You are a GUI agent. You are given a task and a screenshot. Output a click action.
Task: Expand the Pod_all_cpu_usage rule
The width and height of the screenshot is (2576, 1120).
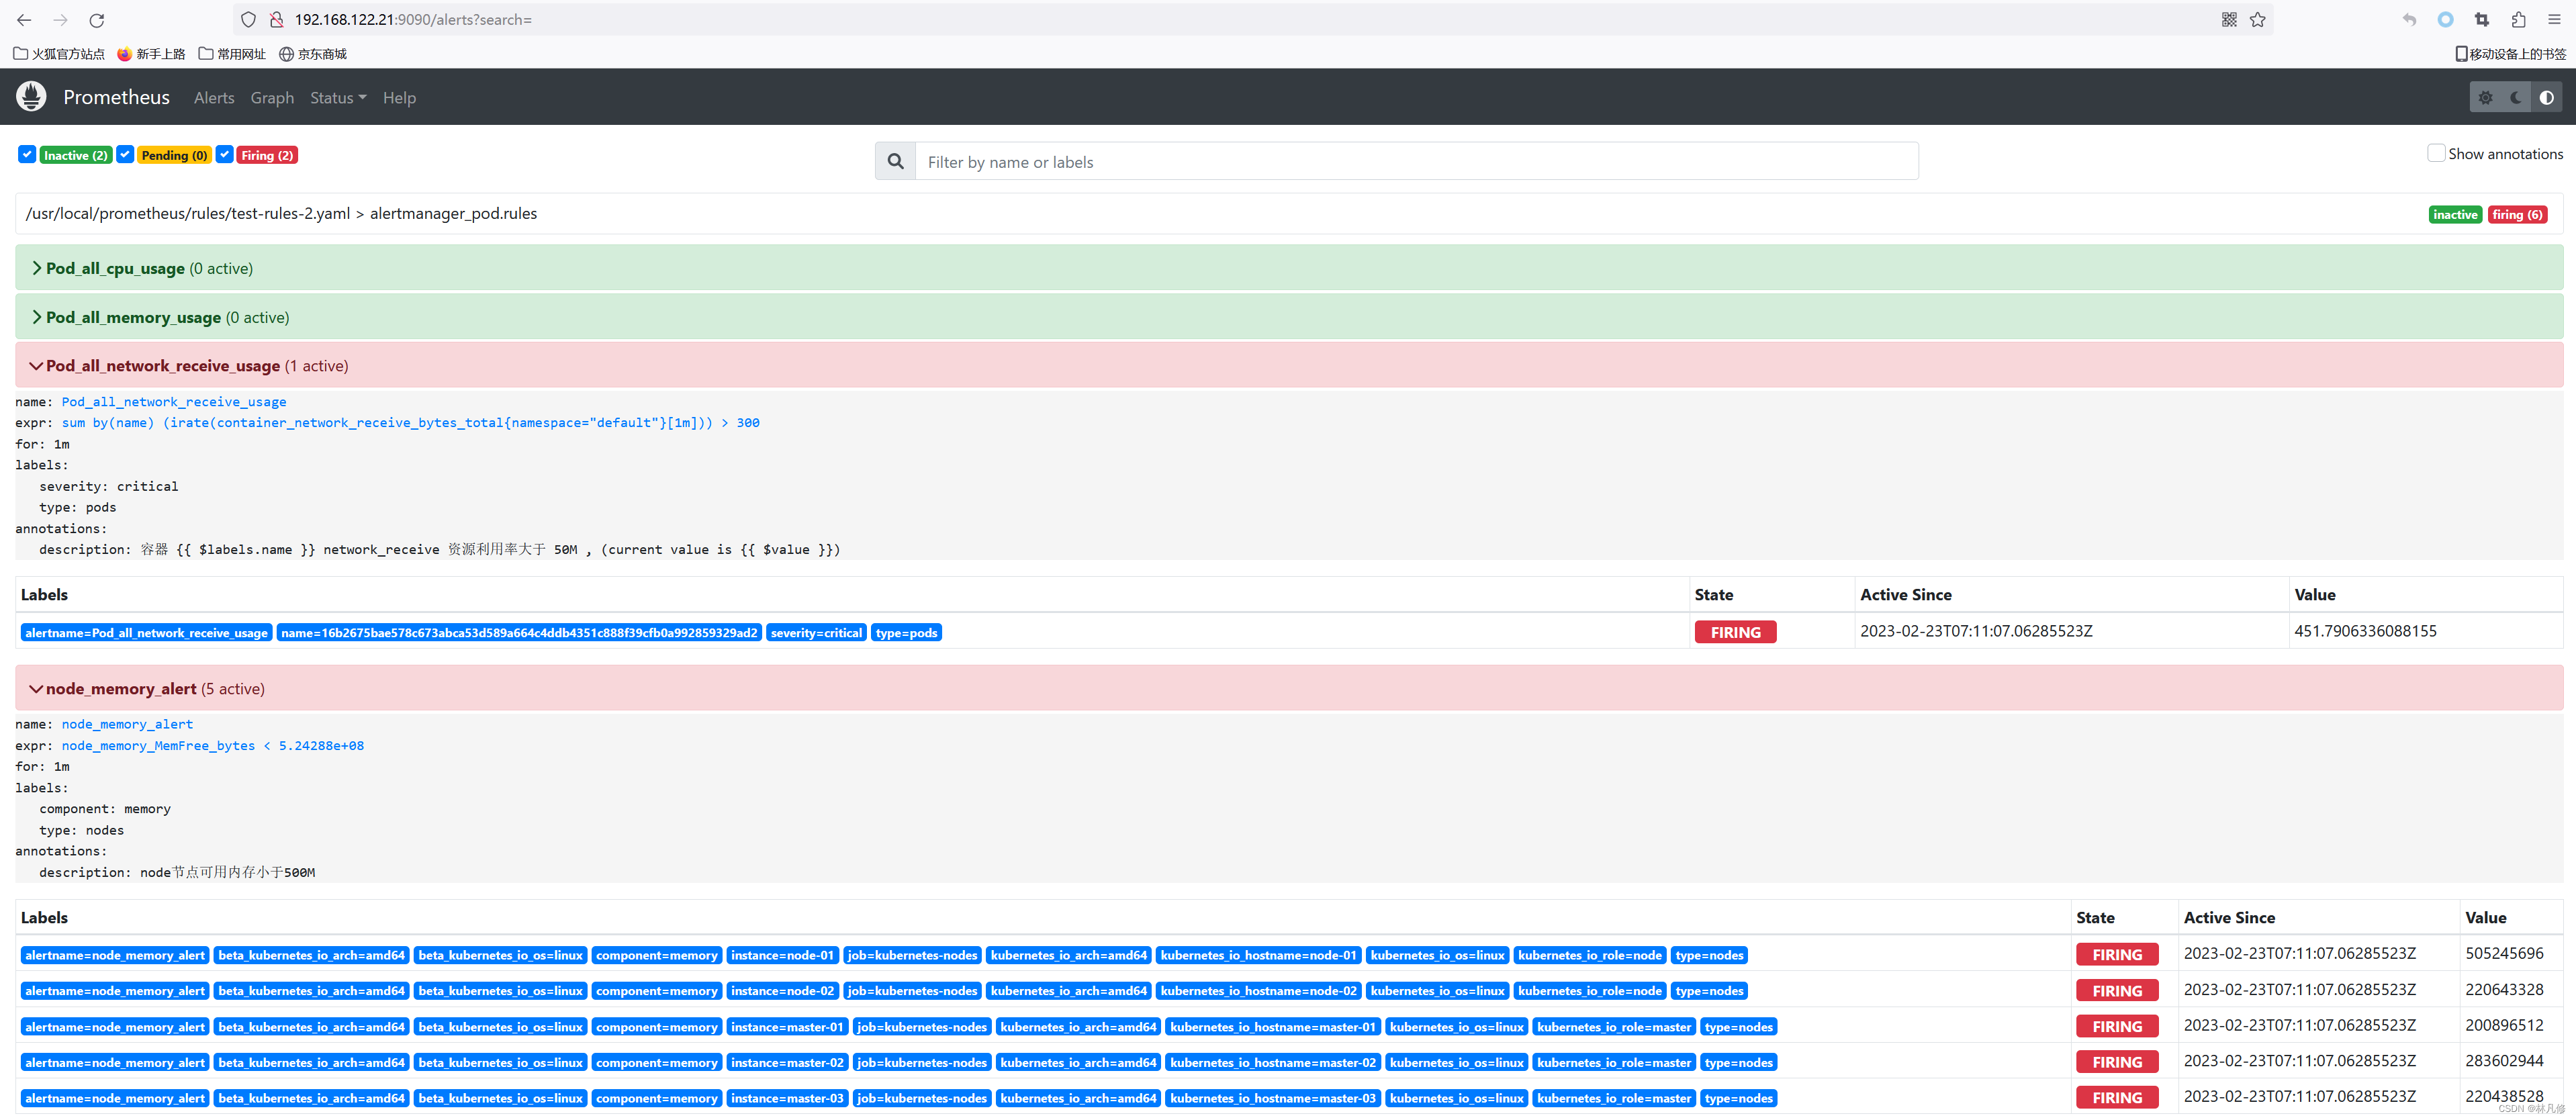tap(1289, 268)
